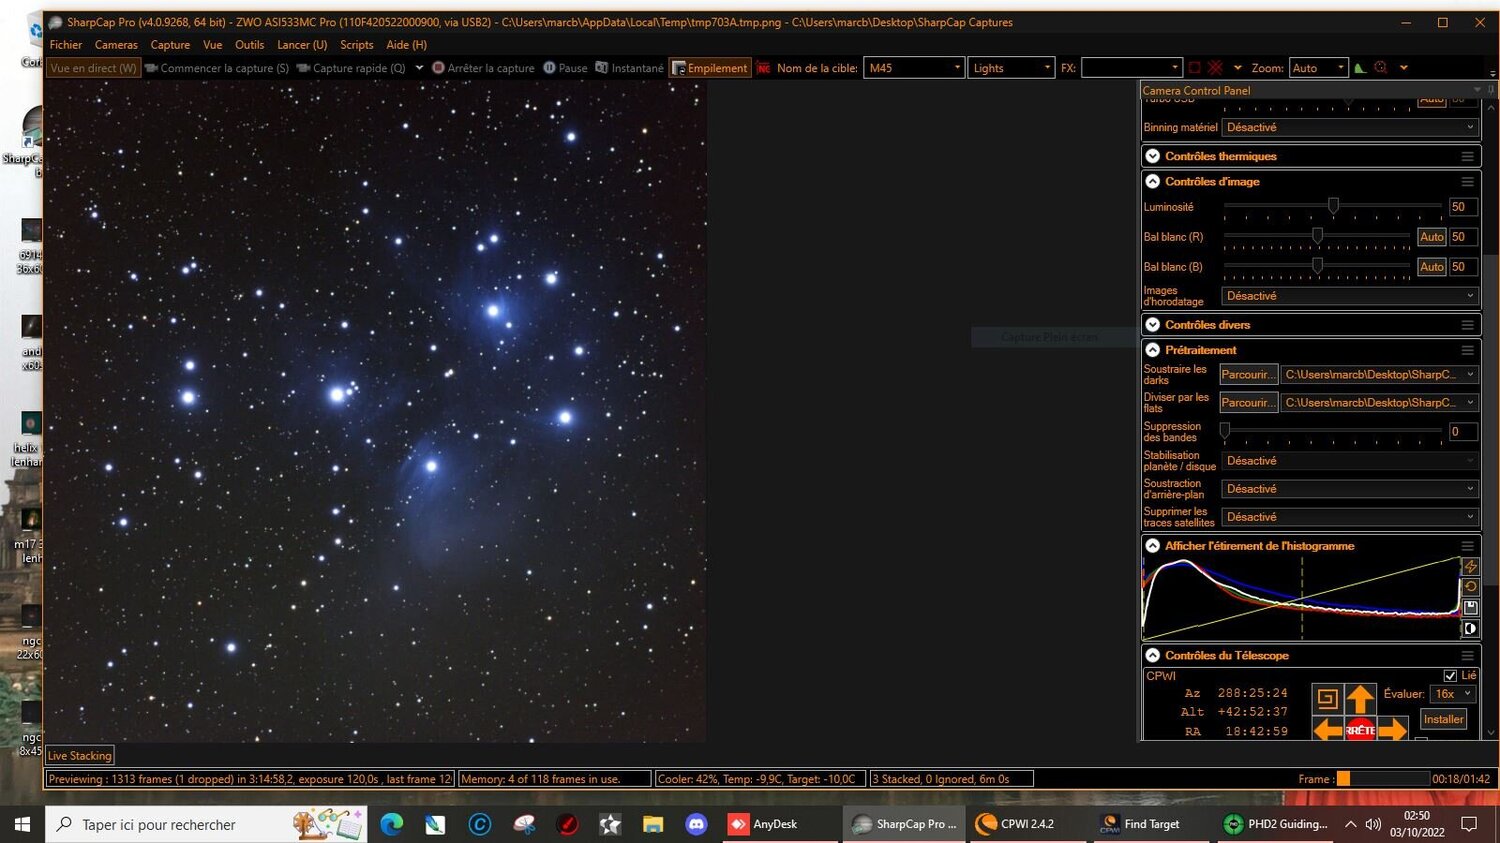The image size is (1500, 843).
Task: Collapse the Contrôles du Télescope section
Action: 1153,656
